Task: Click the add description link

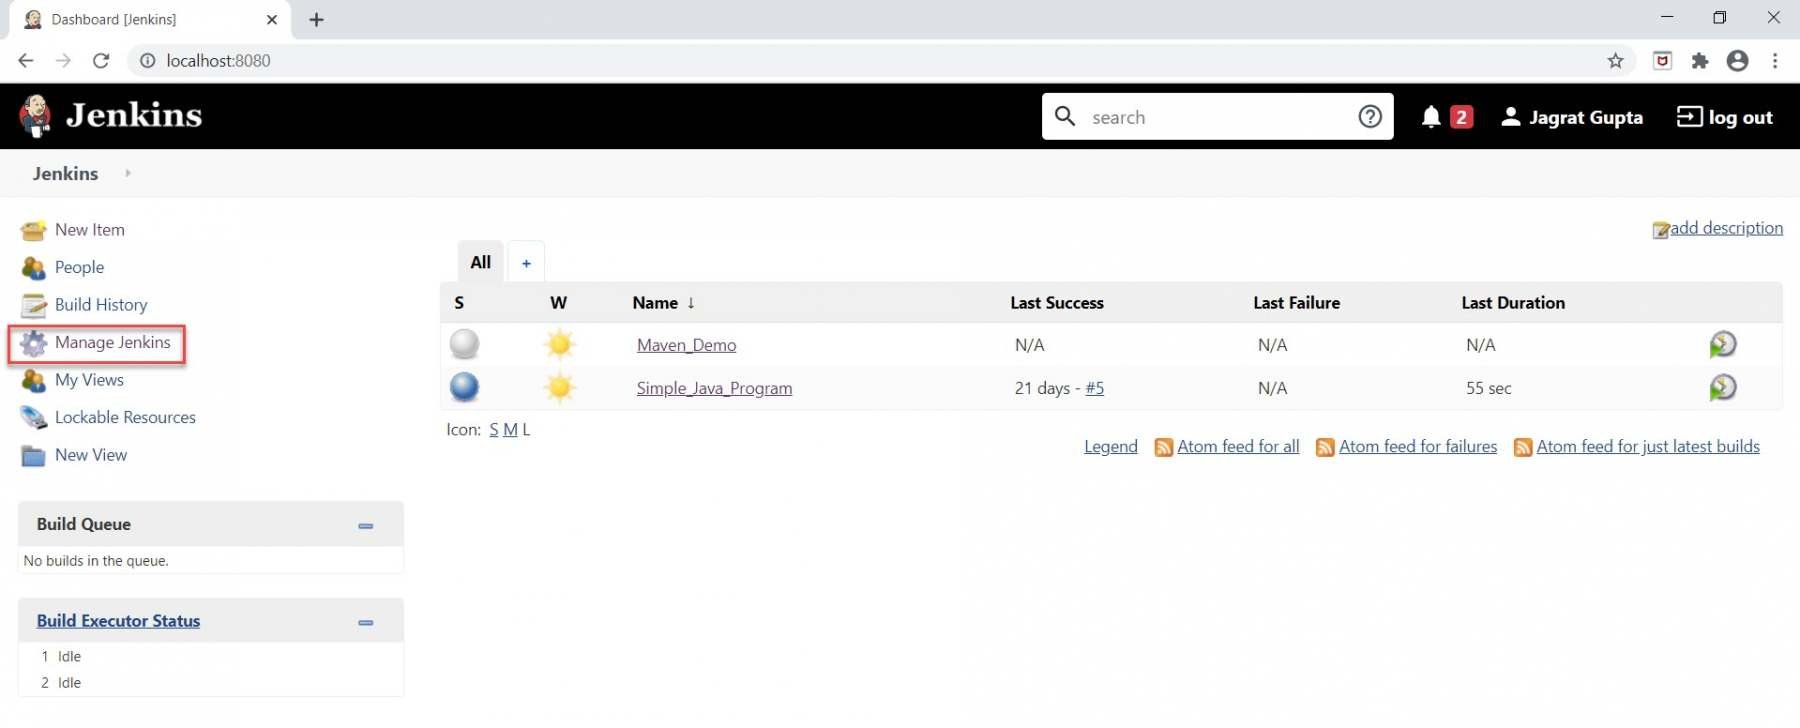Action: pyautogui.click(x=1727, y=228)
